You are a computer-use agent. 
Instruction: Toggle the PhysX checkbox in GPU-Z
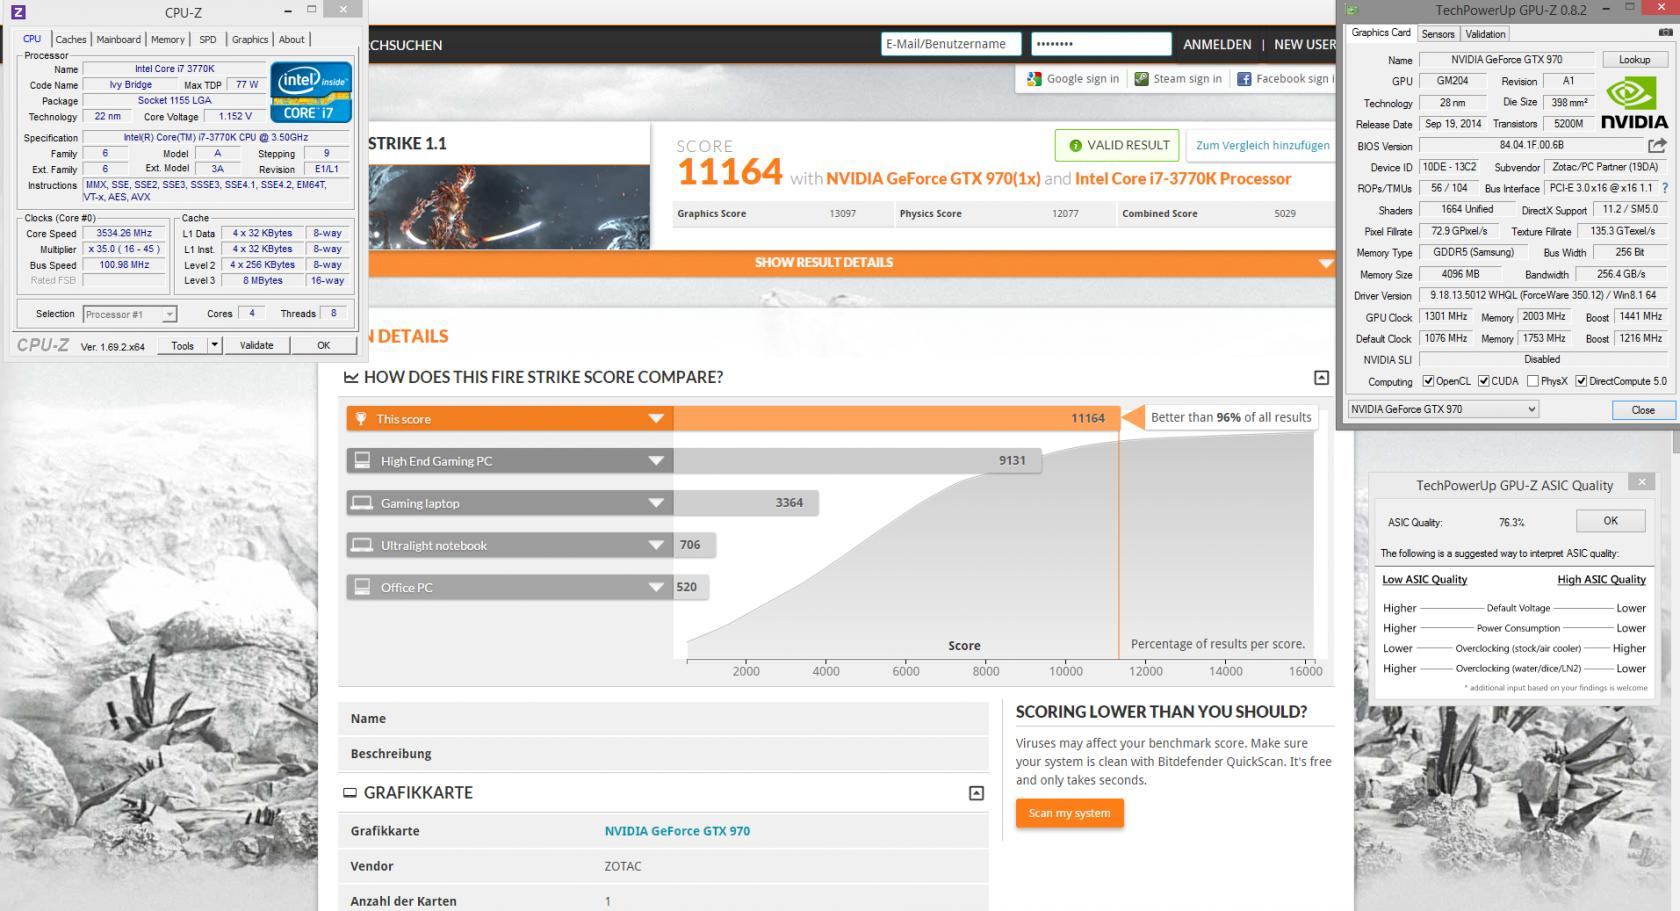(1532, 381)
